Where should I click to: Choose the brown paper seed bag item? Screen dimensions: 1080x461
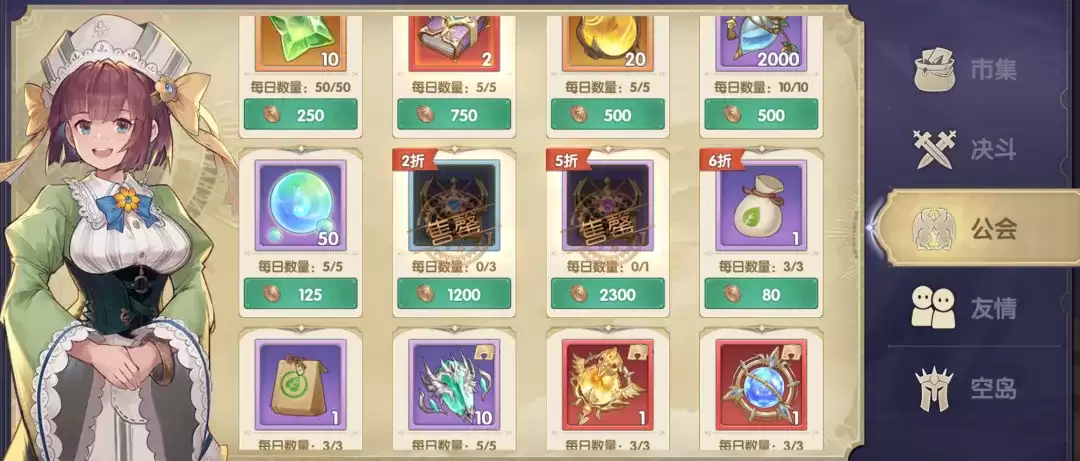[x=300, y=385]
